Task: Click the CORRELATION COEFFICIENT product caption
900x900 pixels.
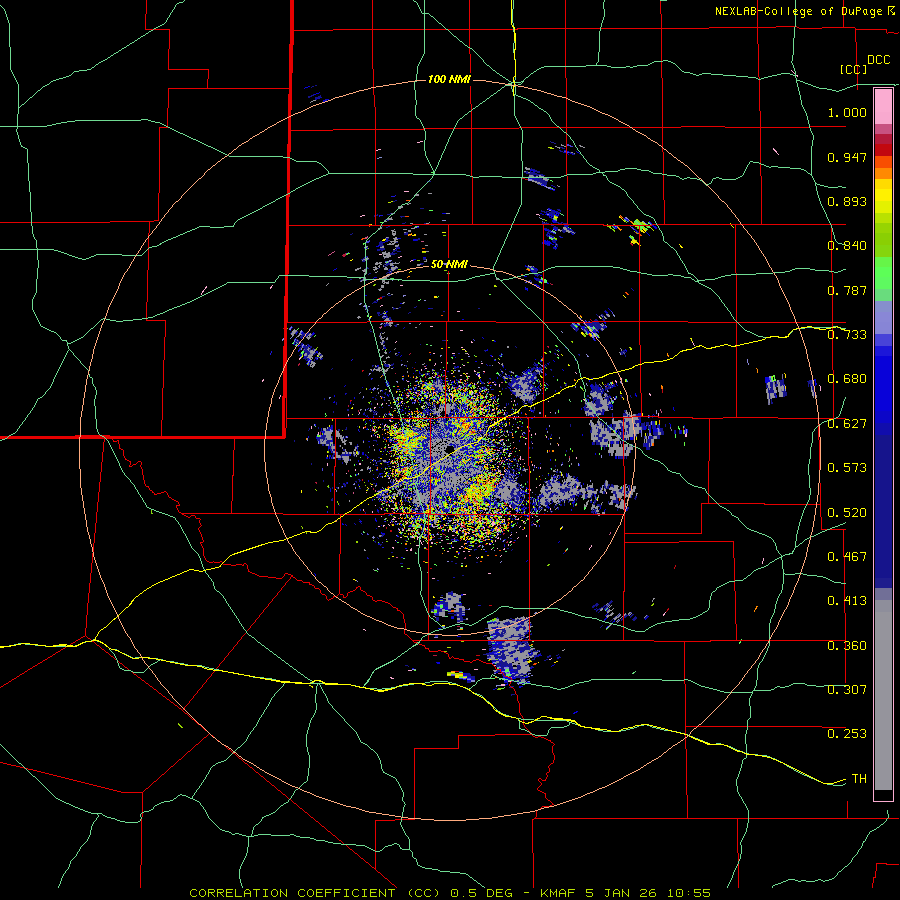Action: click(x=315, y=893)
